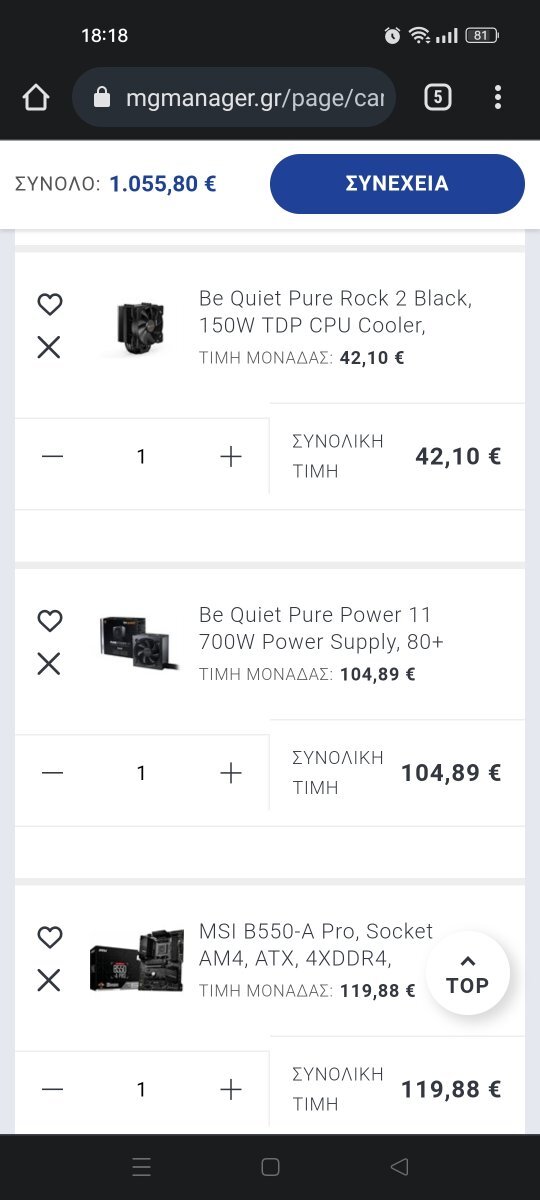Focus the mgmanager.gr address bar

tap(234, 97)
